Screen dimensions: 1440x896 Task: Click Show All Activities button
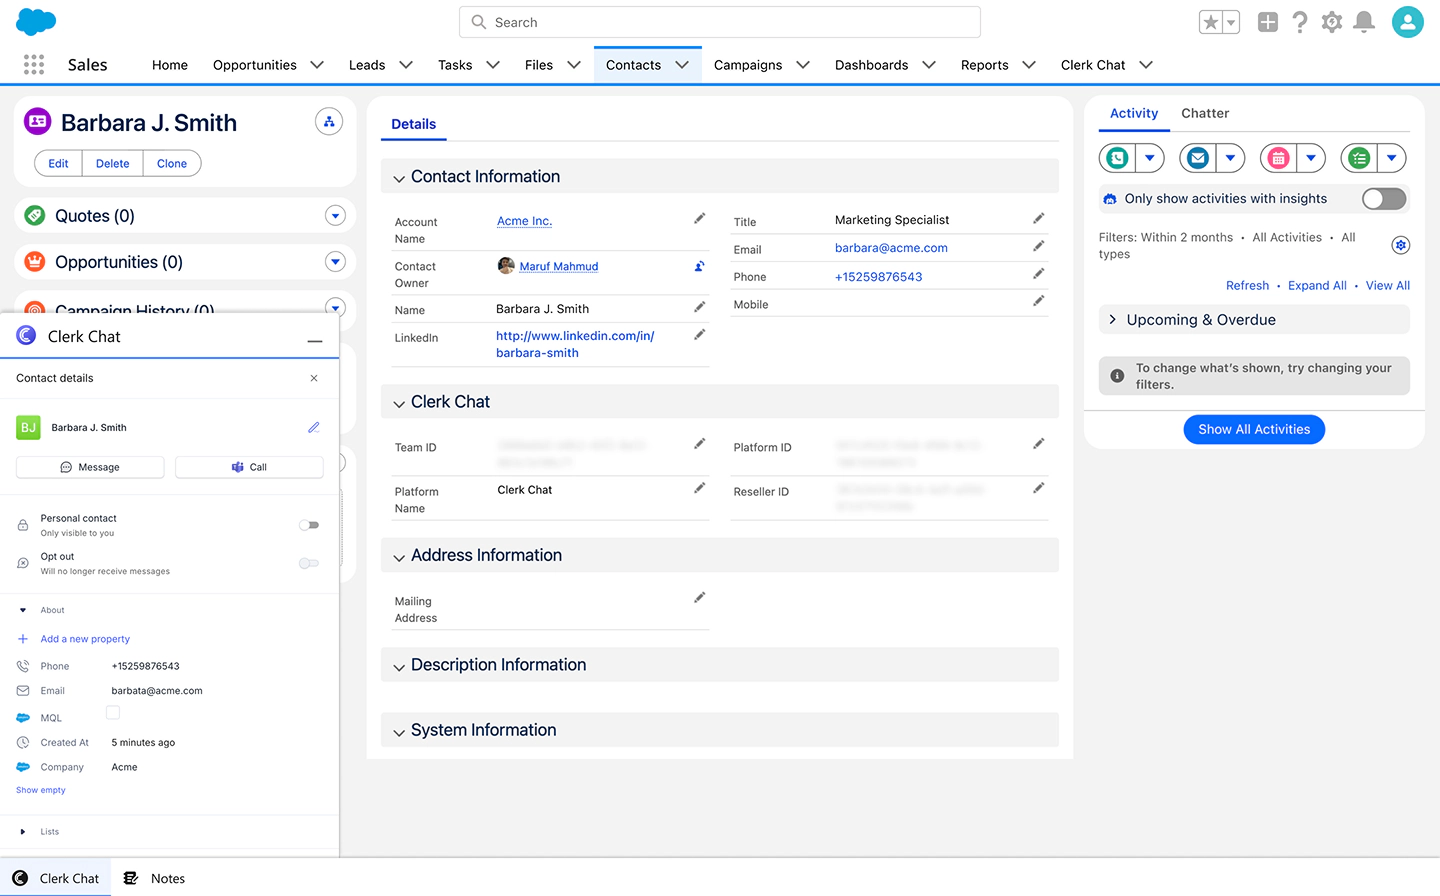point(1255,429)
